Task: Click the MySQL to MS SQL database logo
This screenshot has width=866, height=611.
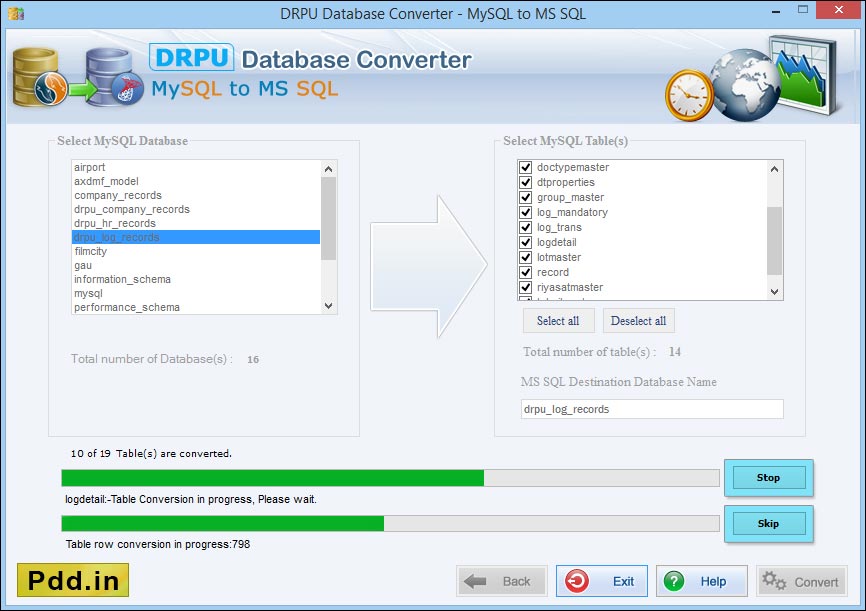Action: click(78, 77)
